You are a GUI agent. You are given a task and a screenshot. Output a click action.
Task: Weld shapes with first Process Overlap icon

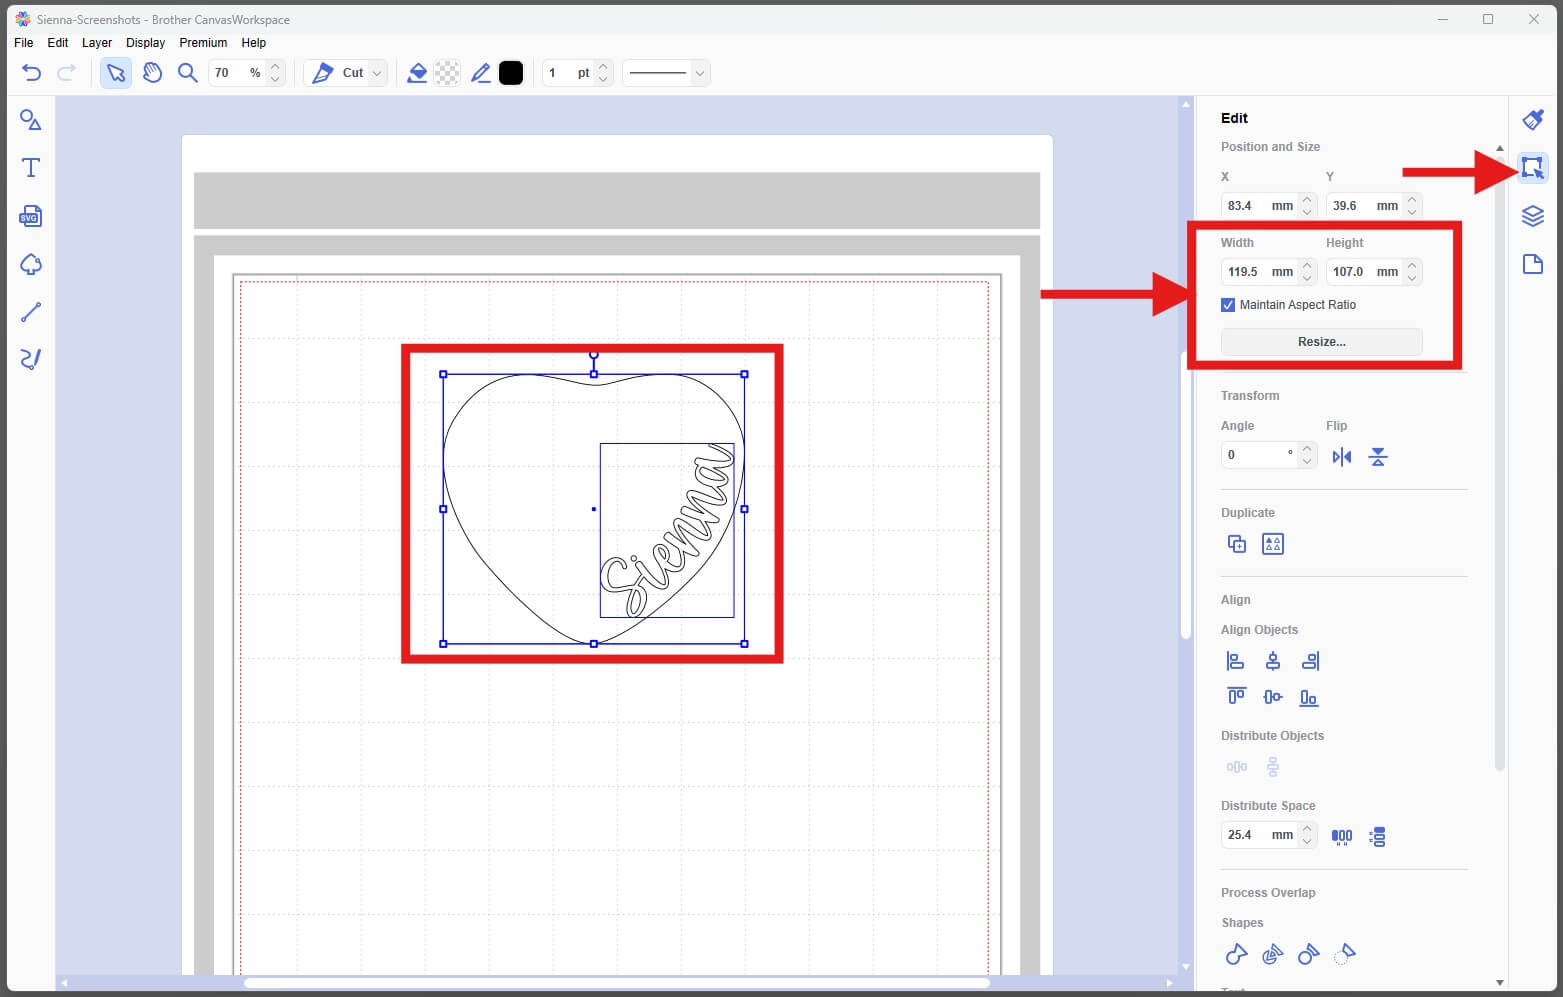[x=1236, y=954]
